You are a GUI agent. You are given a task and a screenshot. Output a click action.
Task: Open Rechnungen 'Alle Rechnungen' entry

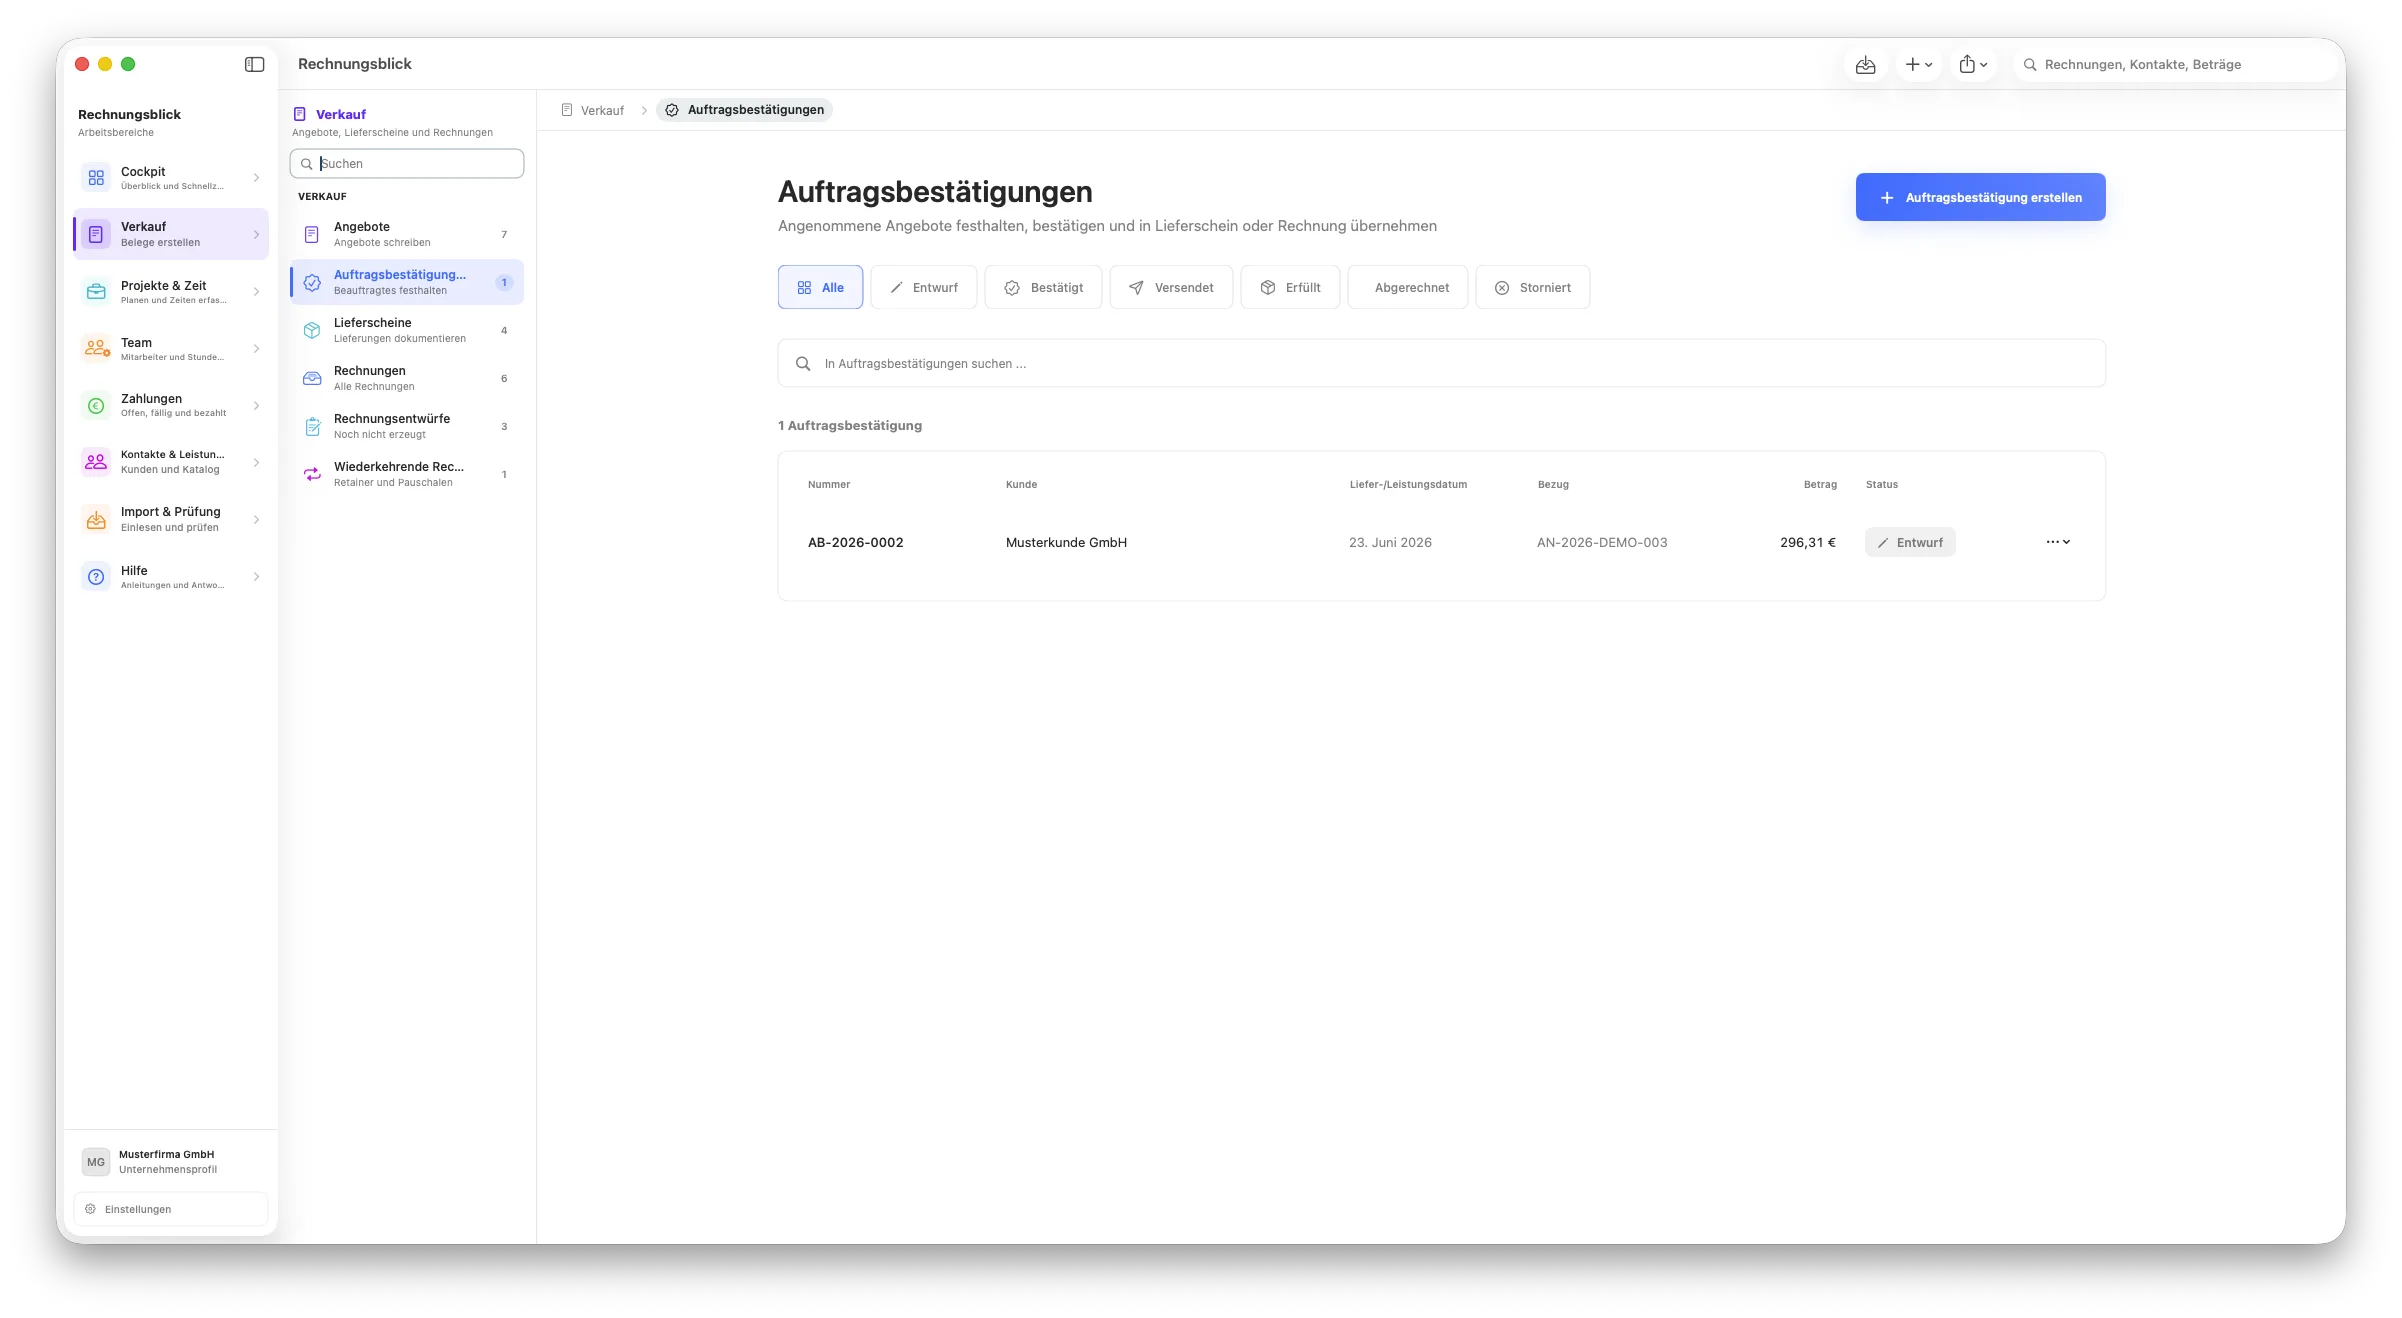point(407,379)
